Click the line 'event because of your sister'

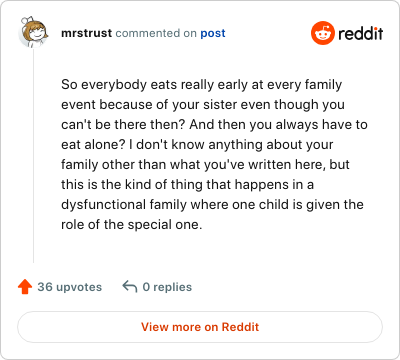[203, 105]
